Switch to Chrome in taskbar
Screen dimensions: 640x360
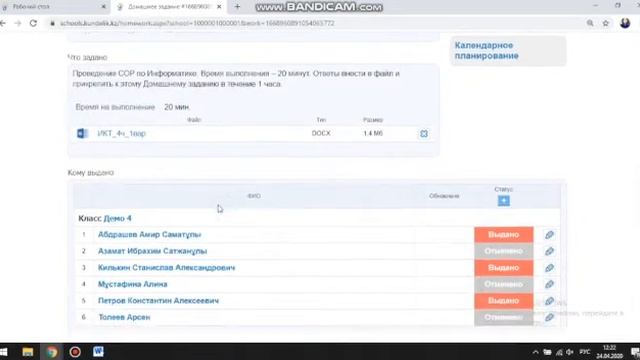[52, 352]
